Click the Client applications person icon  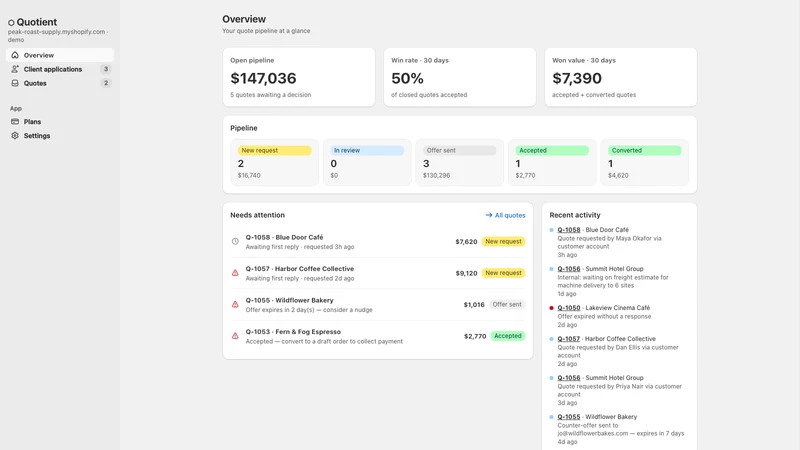point(15,69)
